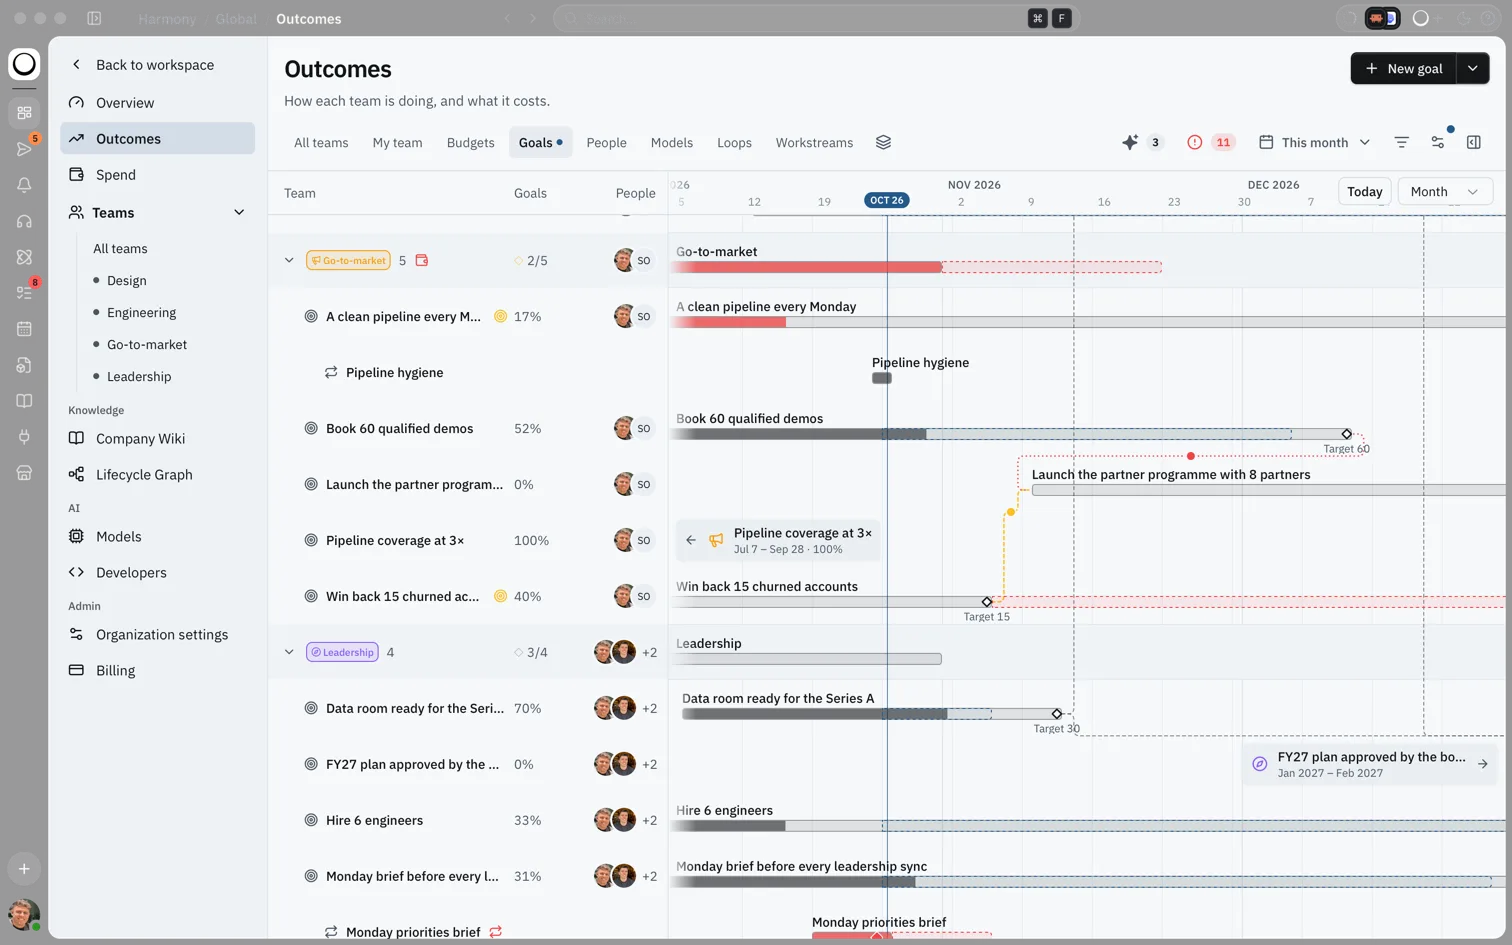Switch to the Budgets tab
Image resolution: width=1512 pixels, height=945 pixels.
point(471,142)
